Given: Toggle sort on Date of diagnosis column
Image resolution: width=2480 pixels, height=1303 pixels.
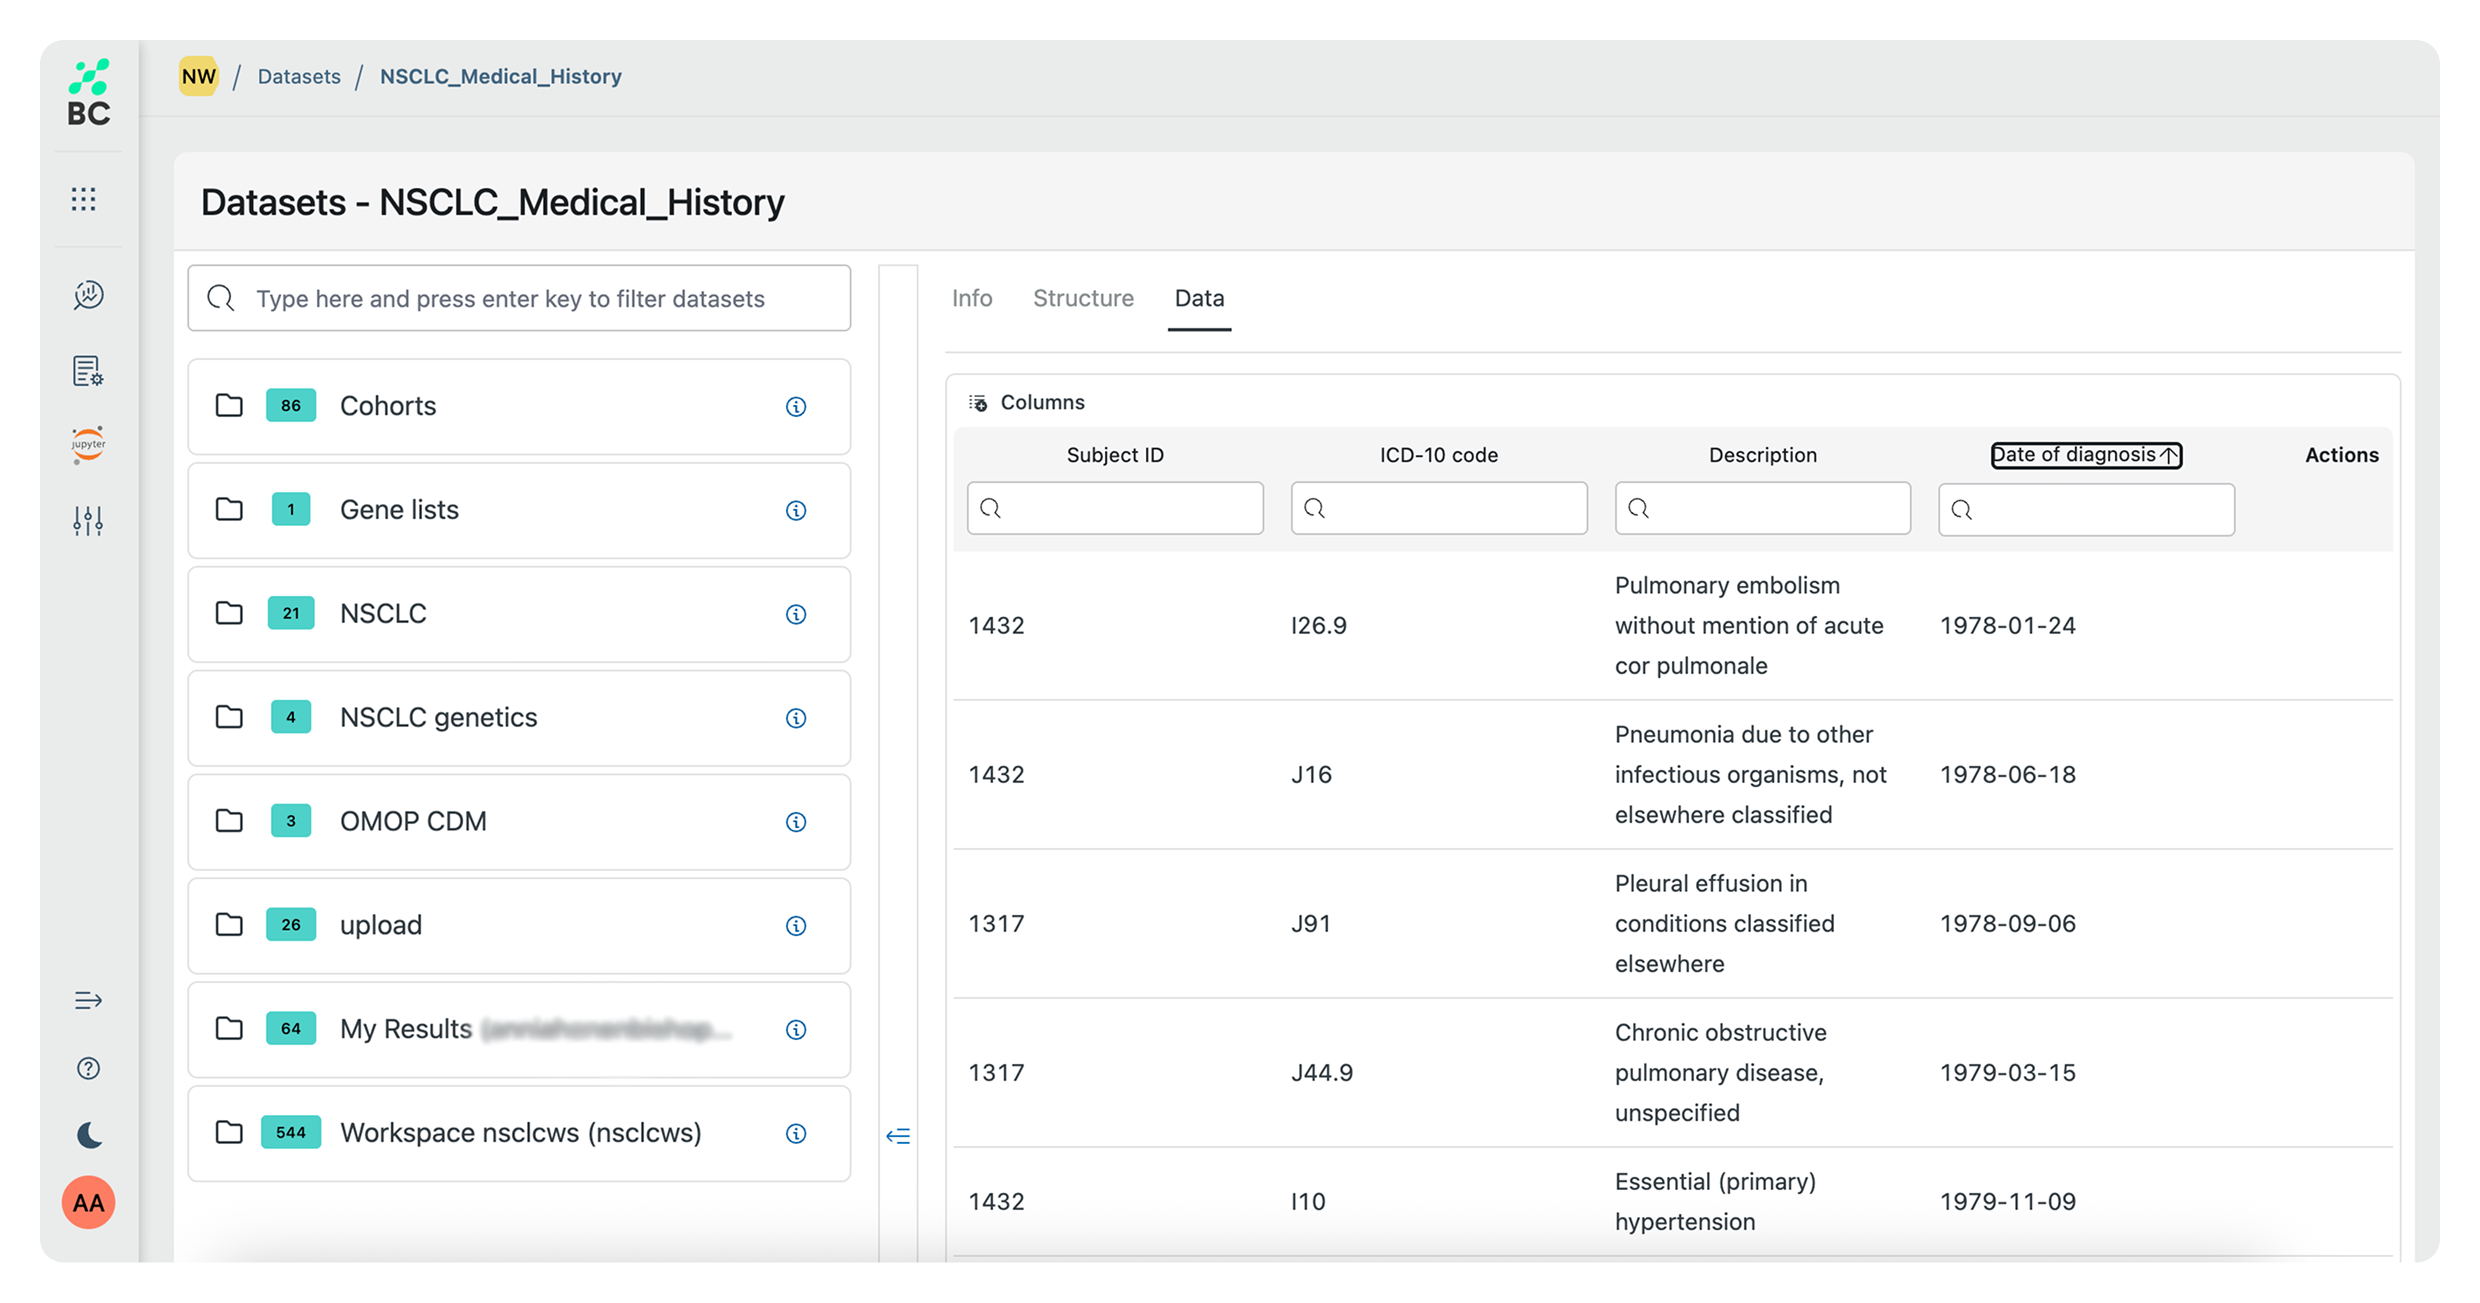Looking at the screenshot, I should pos(2086,455).
